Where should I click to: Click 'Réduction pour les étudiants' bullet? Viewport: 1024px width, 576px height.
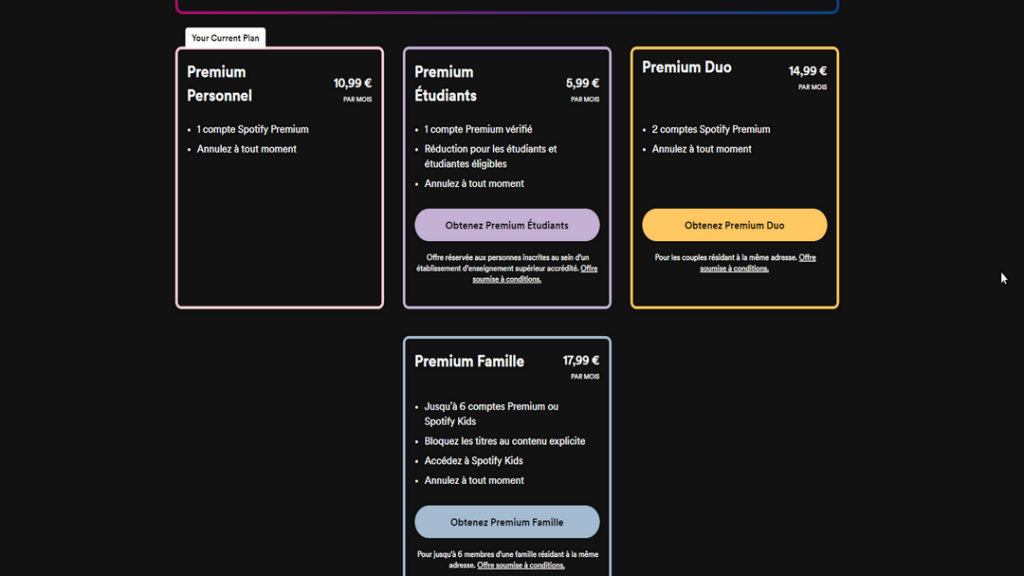pos(490,156)
